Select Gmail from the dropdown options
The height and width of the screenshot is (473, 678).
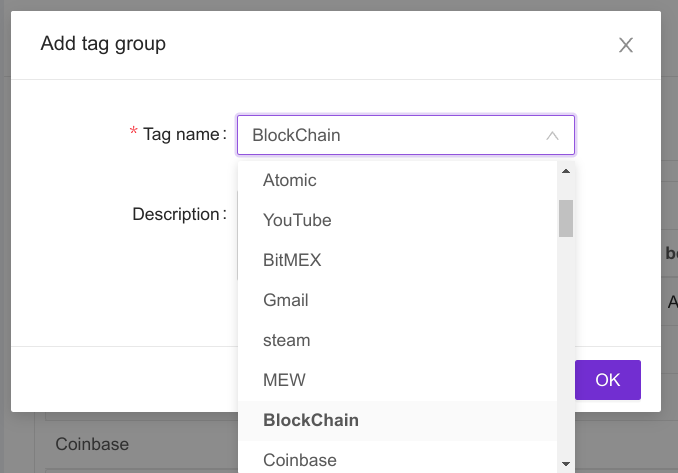coord(286,300)
